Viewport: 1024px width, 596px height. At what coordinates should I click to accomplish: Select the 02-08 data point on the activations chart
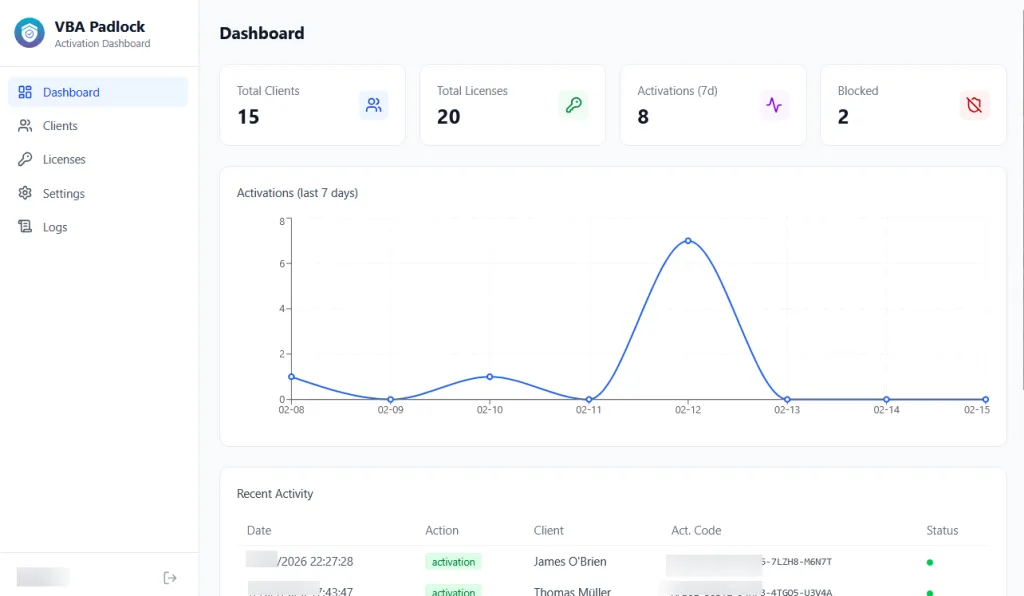(x=291, y=377)
